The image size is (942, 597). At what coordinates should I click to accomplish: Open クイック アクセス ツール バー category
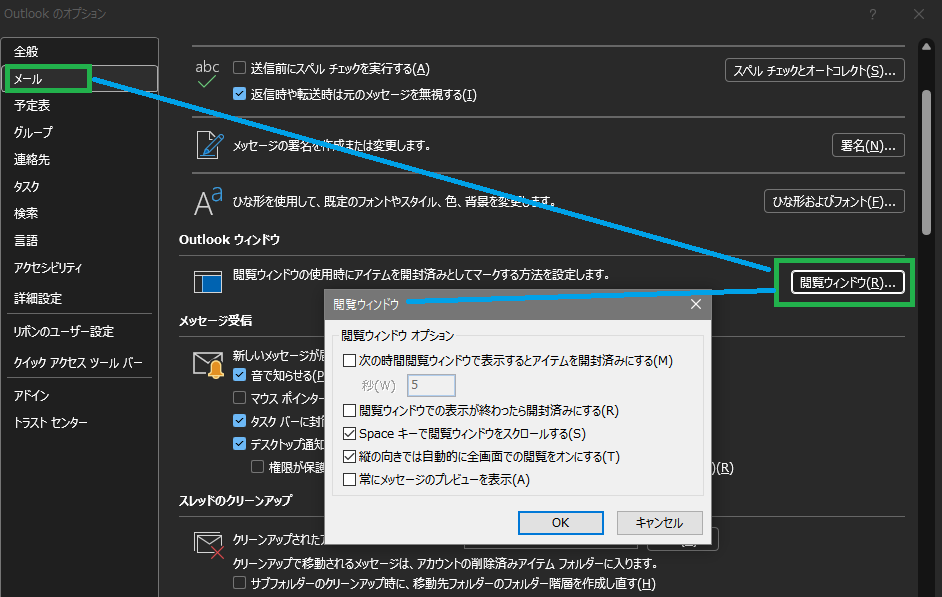coord(79,362)
